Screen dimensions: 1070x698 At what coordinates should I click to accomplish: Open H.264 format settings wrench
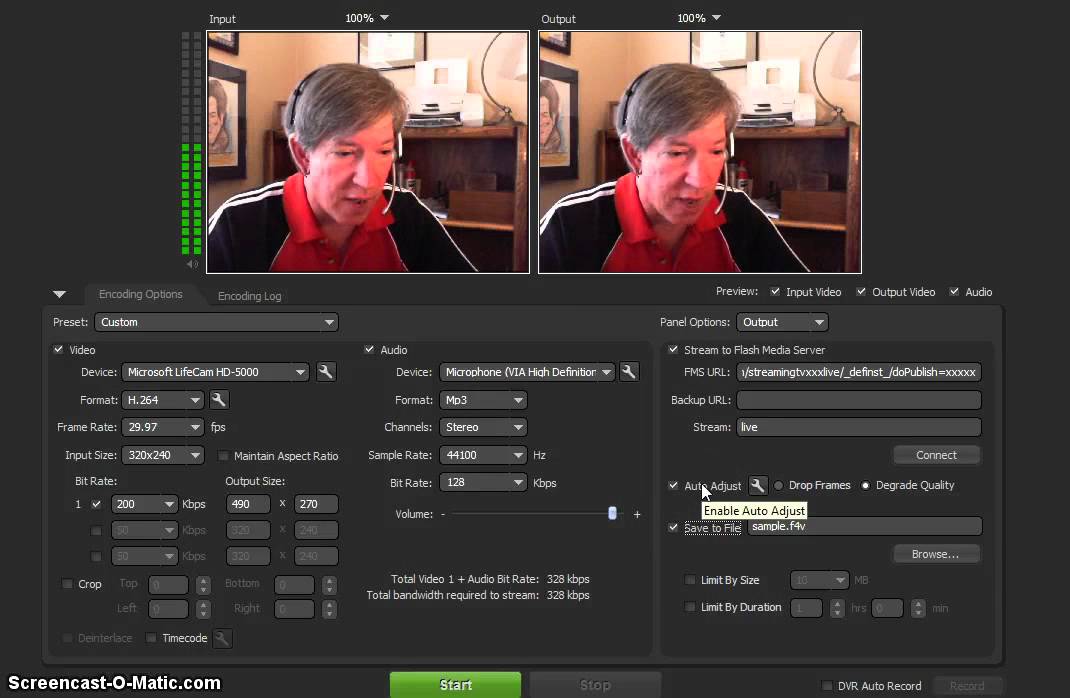pyautogui.click(x=218, y=400)
